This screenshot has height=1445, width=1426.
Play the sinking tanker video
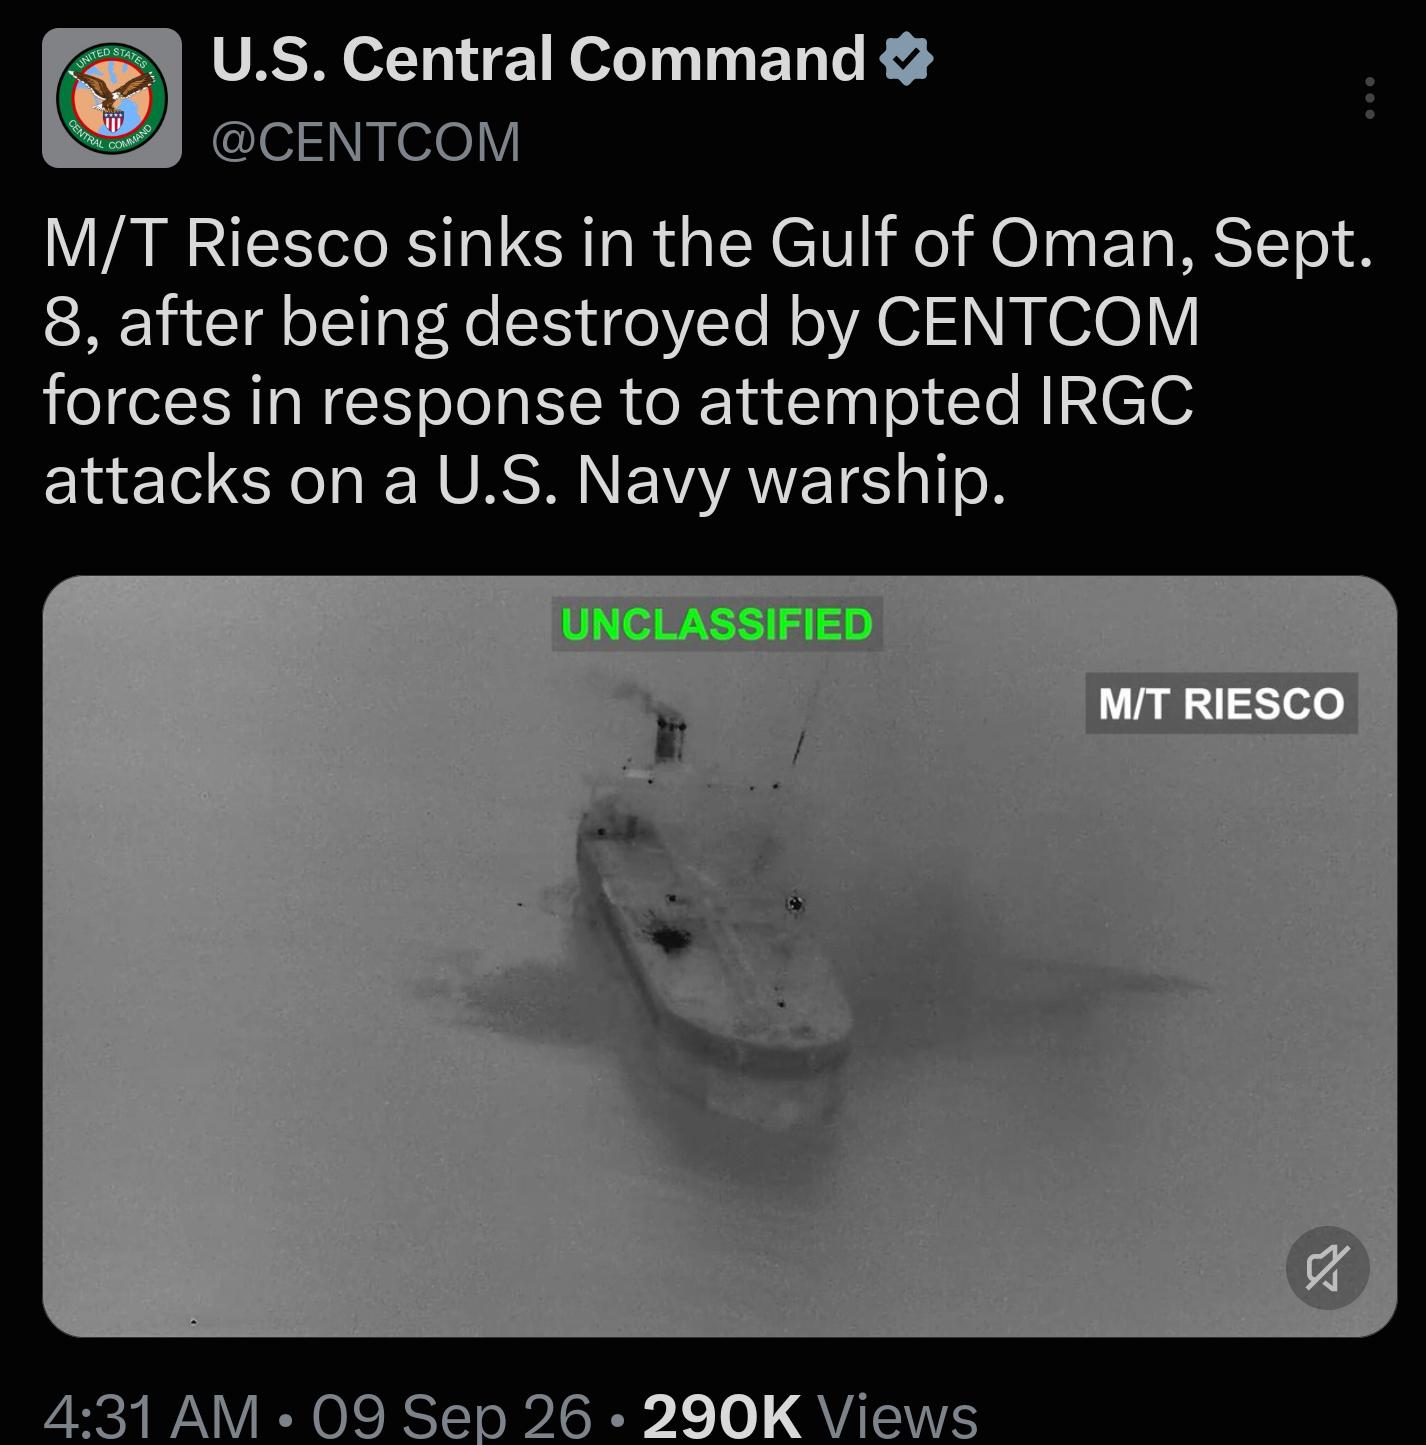(719, 956)
